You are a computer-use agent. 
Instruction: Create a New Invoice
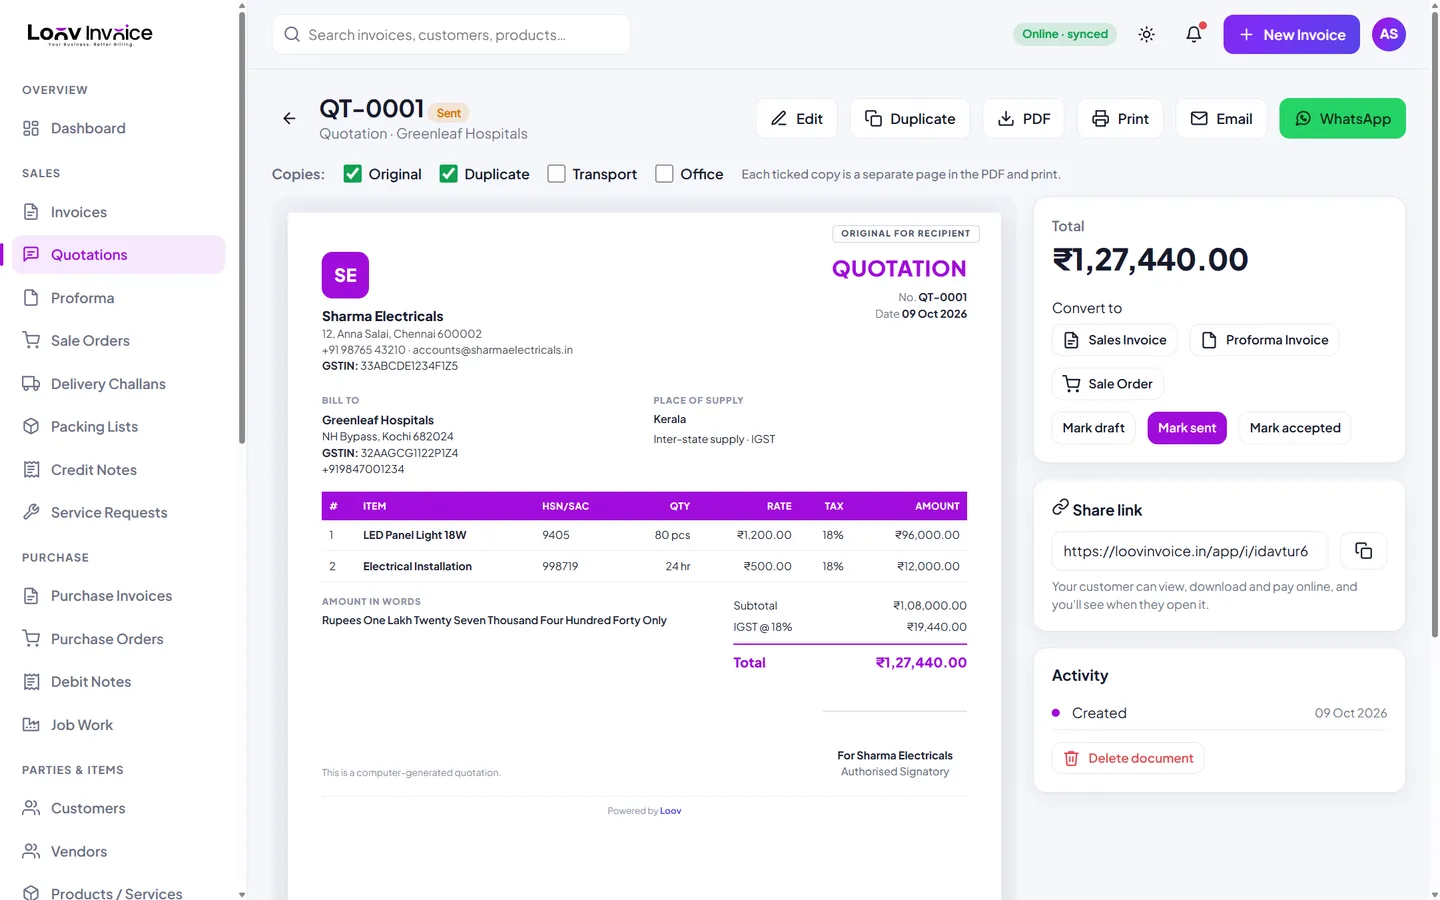coord(1291,34)
